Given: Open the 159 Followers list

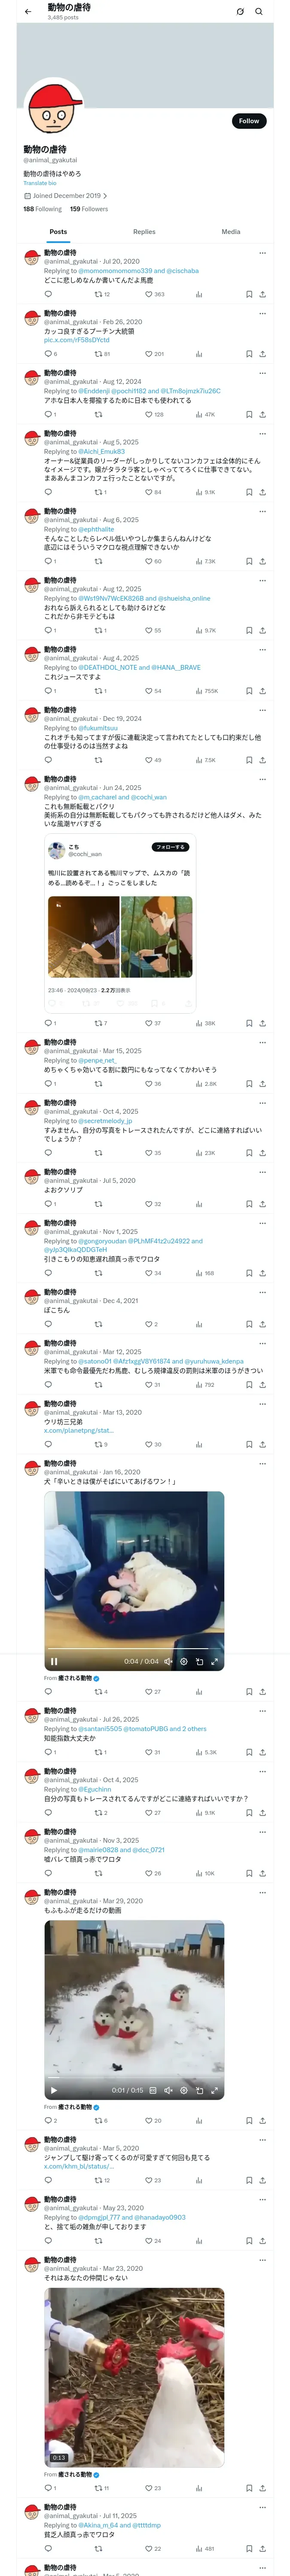Looking at the screenshot, I should (89, 209).
